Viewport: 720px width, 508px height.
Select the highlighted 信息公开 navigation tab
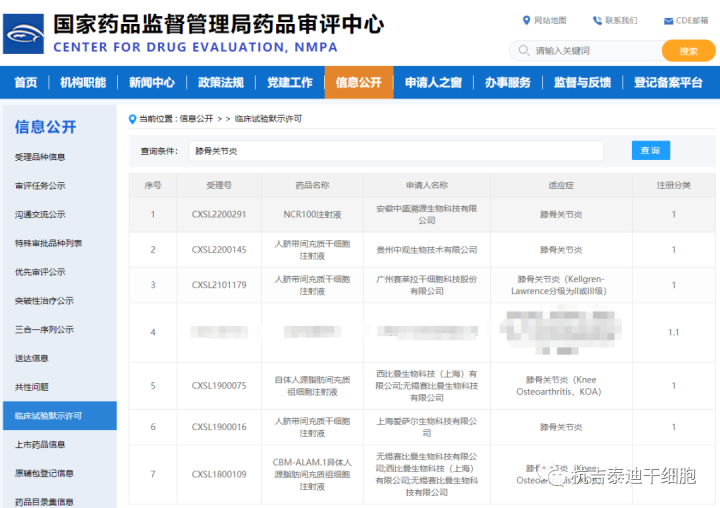(359, 82)
